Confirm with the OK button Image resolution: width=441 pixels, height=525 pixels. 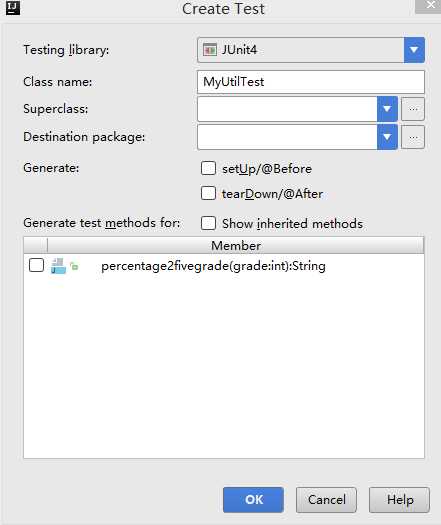253,500
